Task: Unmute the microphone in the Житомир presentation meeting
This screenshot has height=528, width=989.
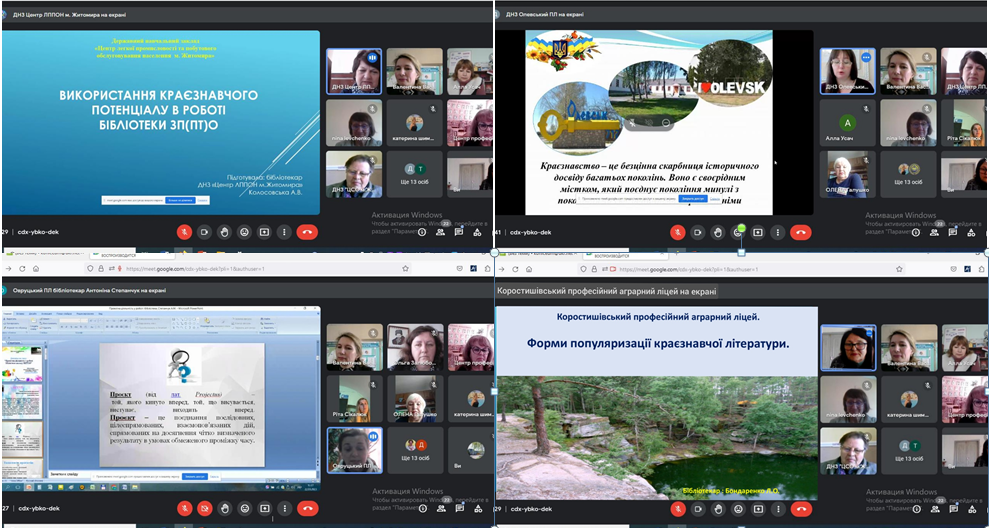Action: coord(184,231)
